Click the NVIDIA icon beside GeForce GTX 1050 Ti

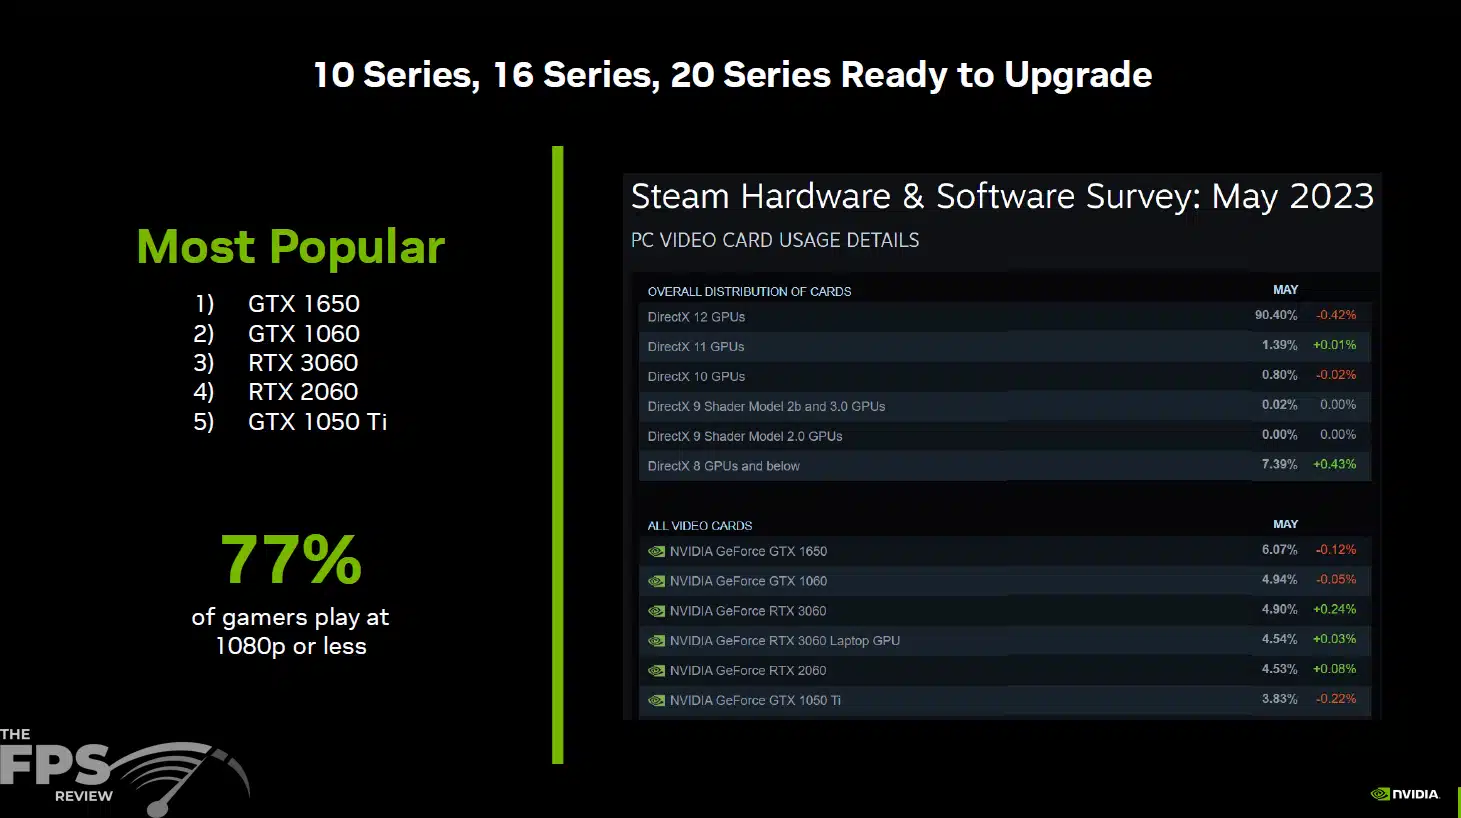tap(656, 701)
